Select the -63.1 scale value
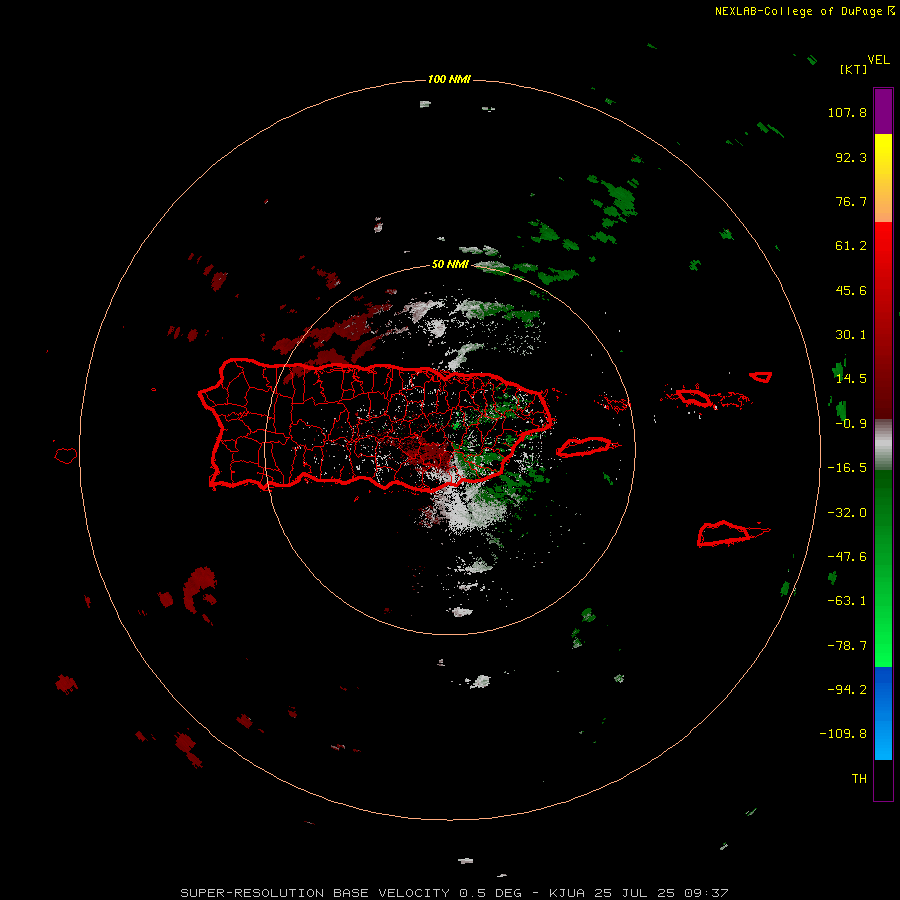This screenshot has height=900, width=900. point(847,601)
